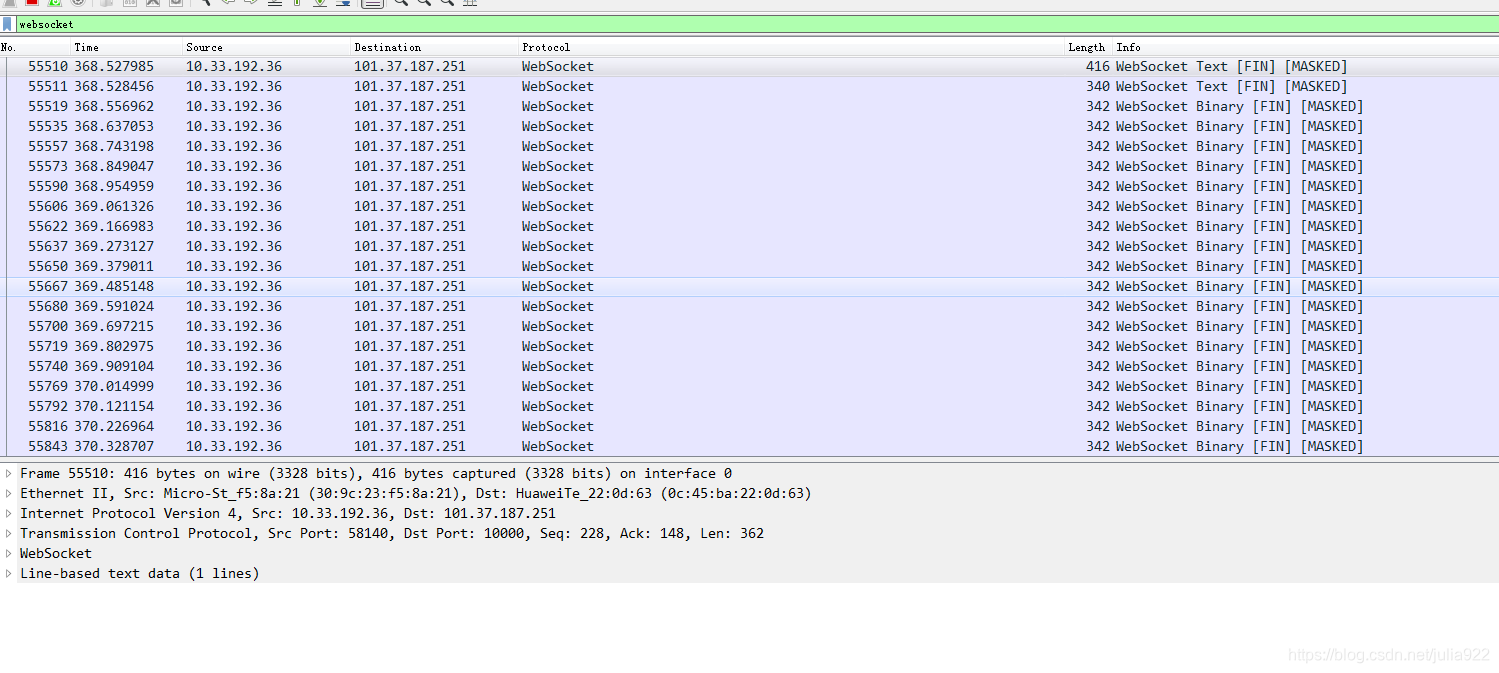This screenshot has height=673, width=1499.
Task: Select packet number 55519
Action: click(x=749, y=106)
